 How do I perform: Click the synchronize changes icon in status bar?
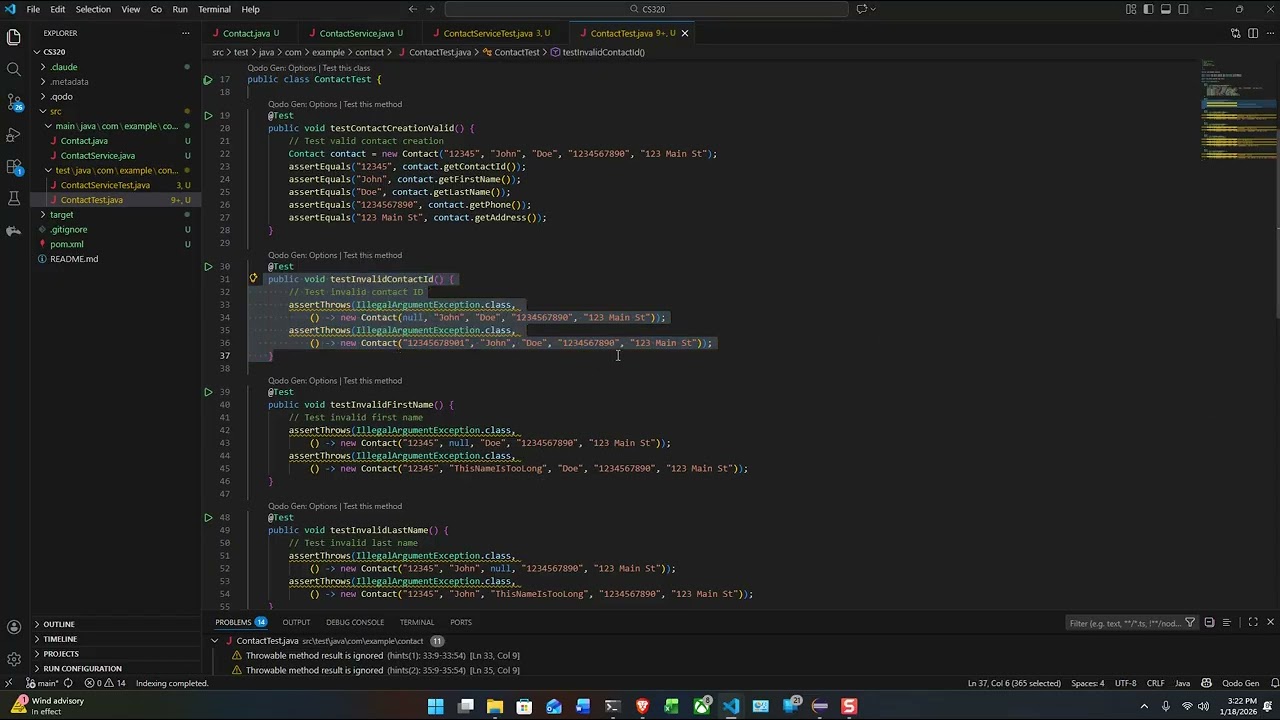click(x=68, y=683)
